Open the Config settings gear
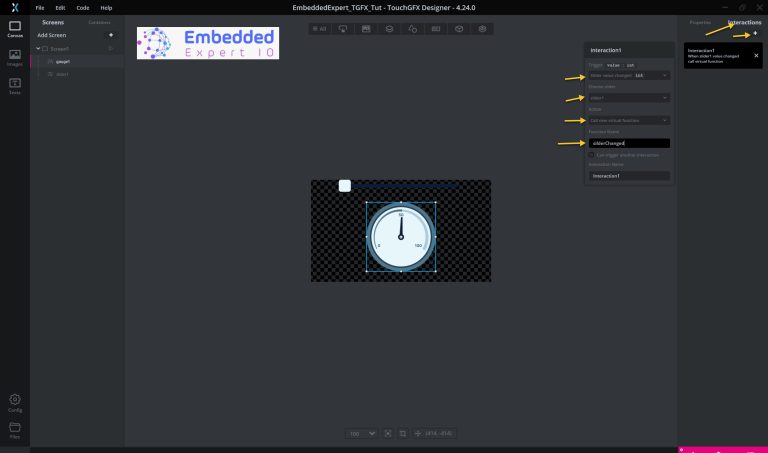The height and width of the screenshot is (453, 768). (x=15, y=403)
